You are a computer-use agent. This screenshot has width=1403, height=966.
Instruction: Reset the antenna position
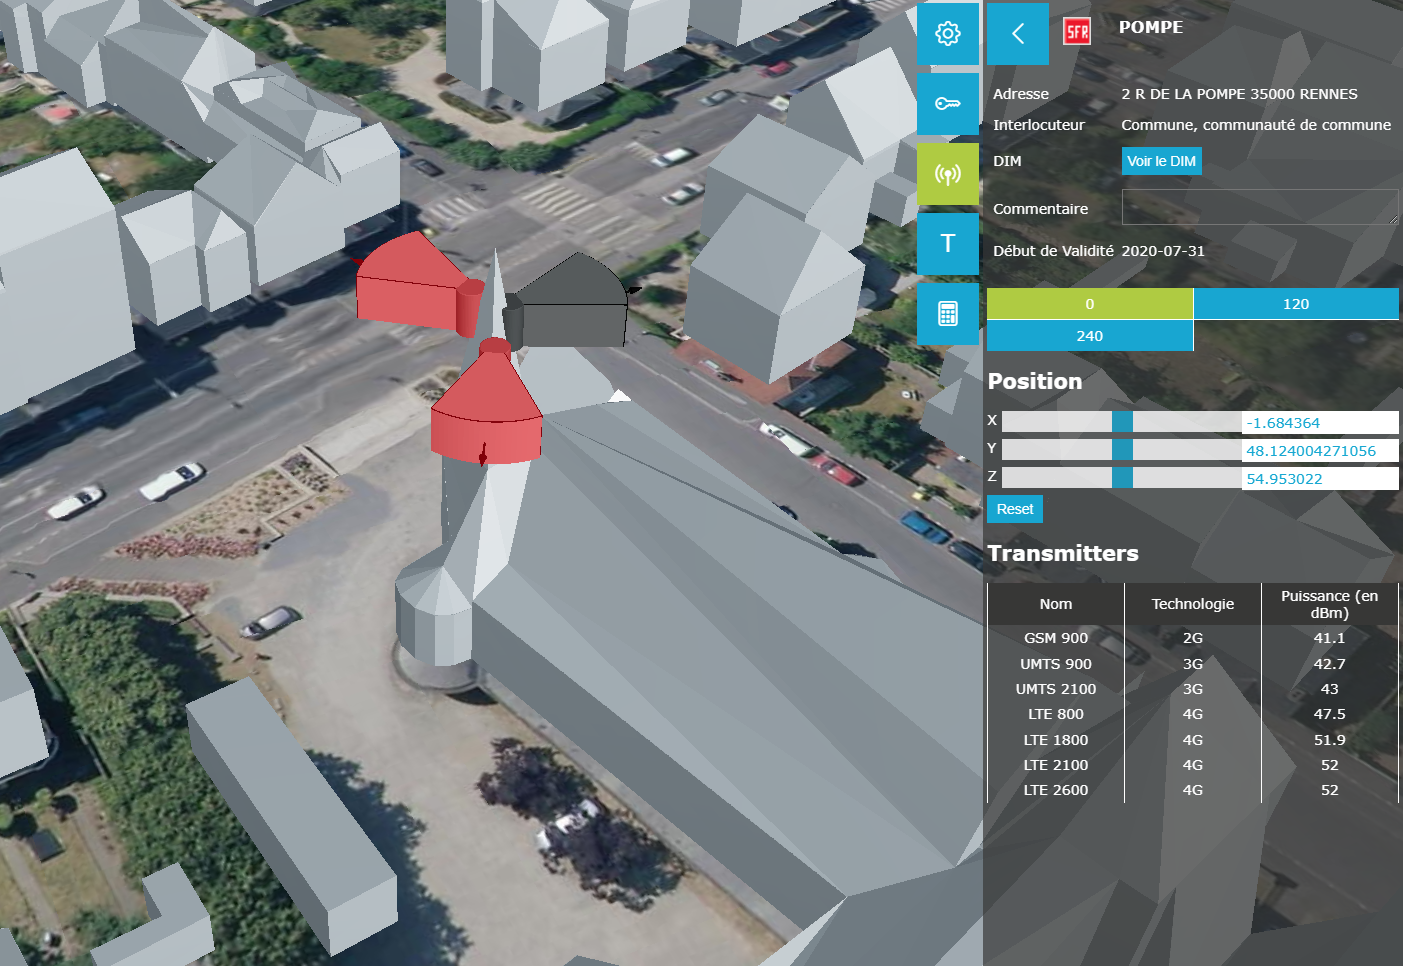pos(1014,509)
